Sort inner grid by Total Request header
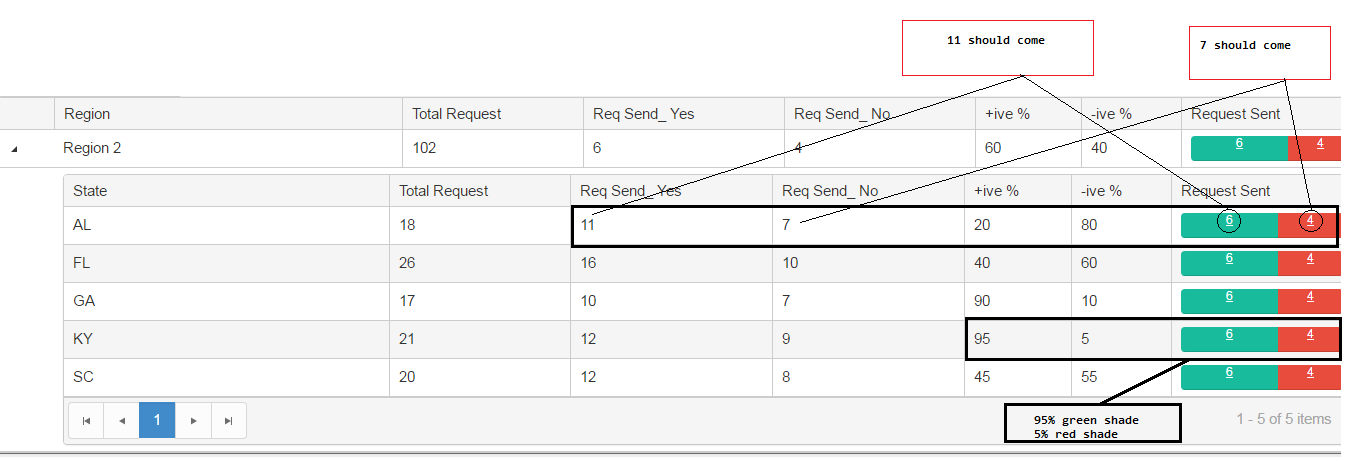This screenshot has width=1348, height=461. 444,191
